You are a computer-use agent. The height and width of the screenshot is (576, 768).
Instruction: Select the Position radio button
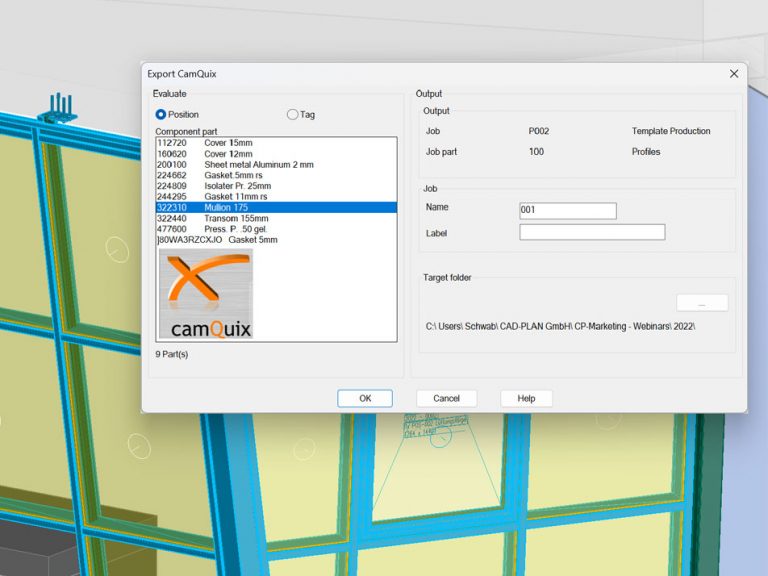[x=161, y=114]
